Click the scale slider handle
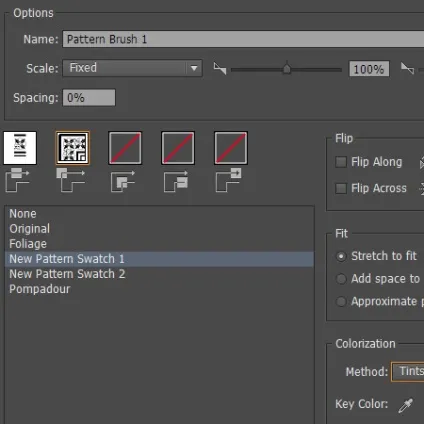Screen dimensions: 424x424 click(x=287, y=68)
